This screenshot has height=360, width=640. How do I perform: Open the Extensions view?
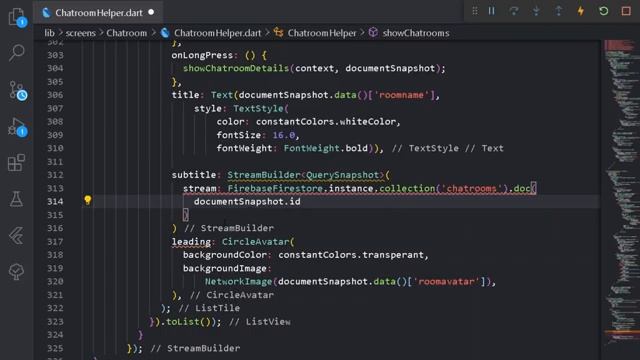pyautogui.click(x=17, y=162)
